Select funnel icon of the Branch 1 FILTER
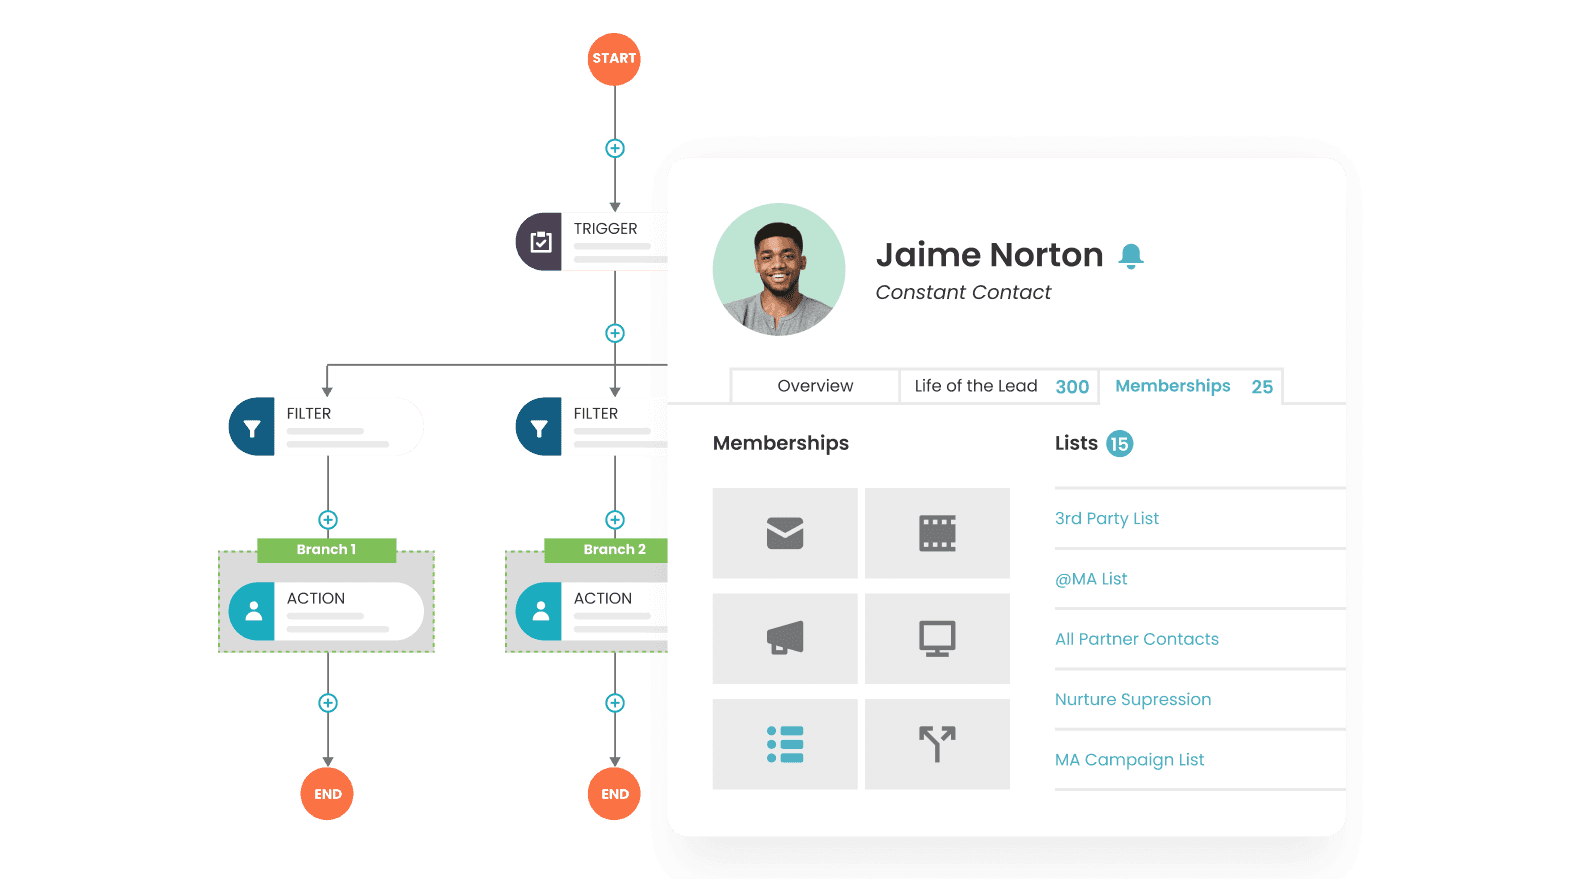 coord(252,427)
